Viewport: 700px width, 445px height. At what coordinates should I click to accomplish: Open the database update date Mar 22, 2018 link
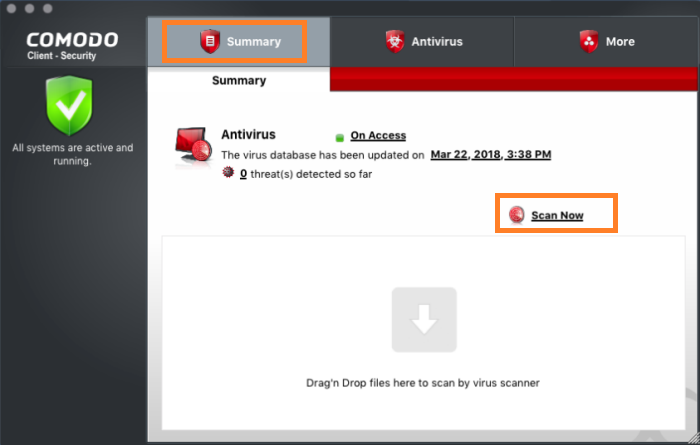pyautogui.click(x=491, y=154)
